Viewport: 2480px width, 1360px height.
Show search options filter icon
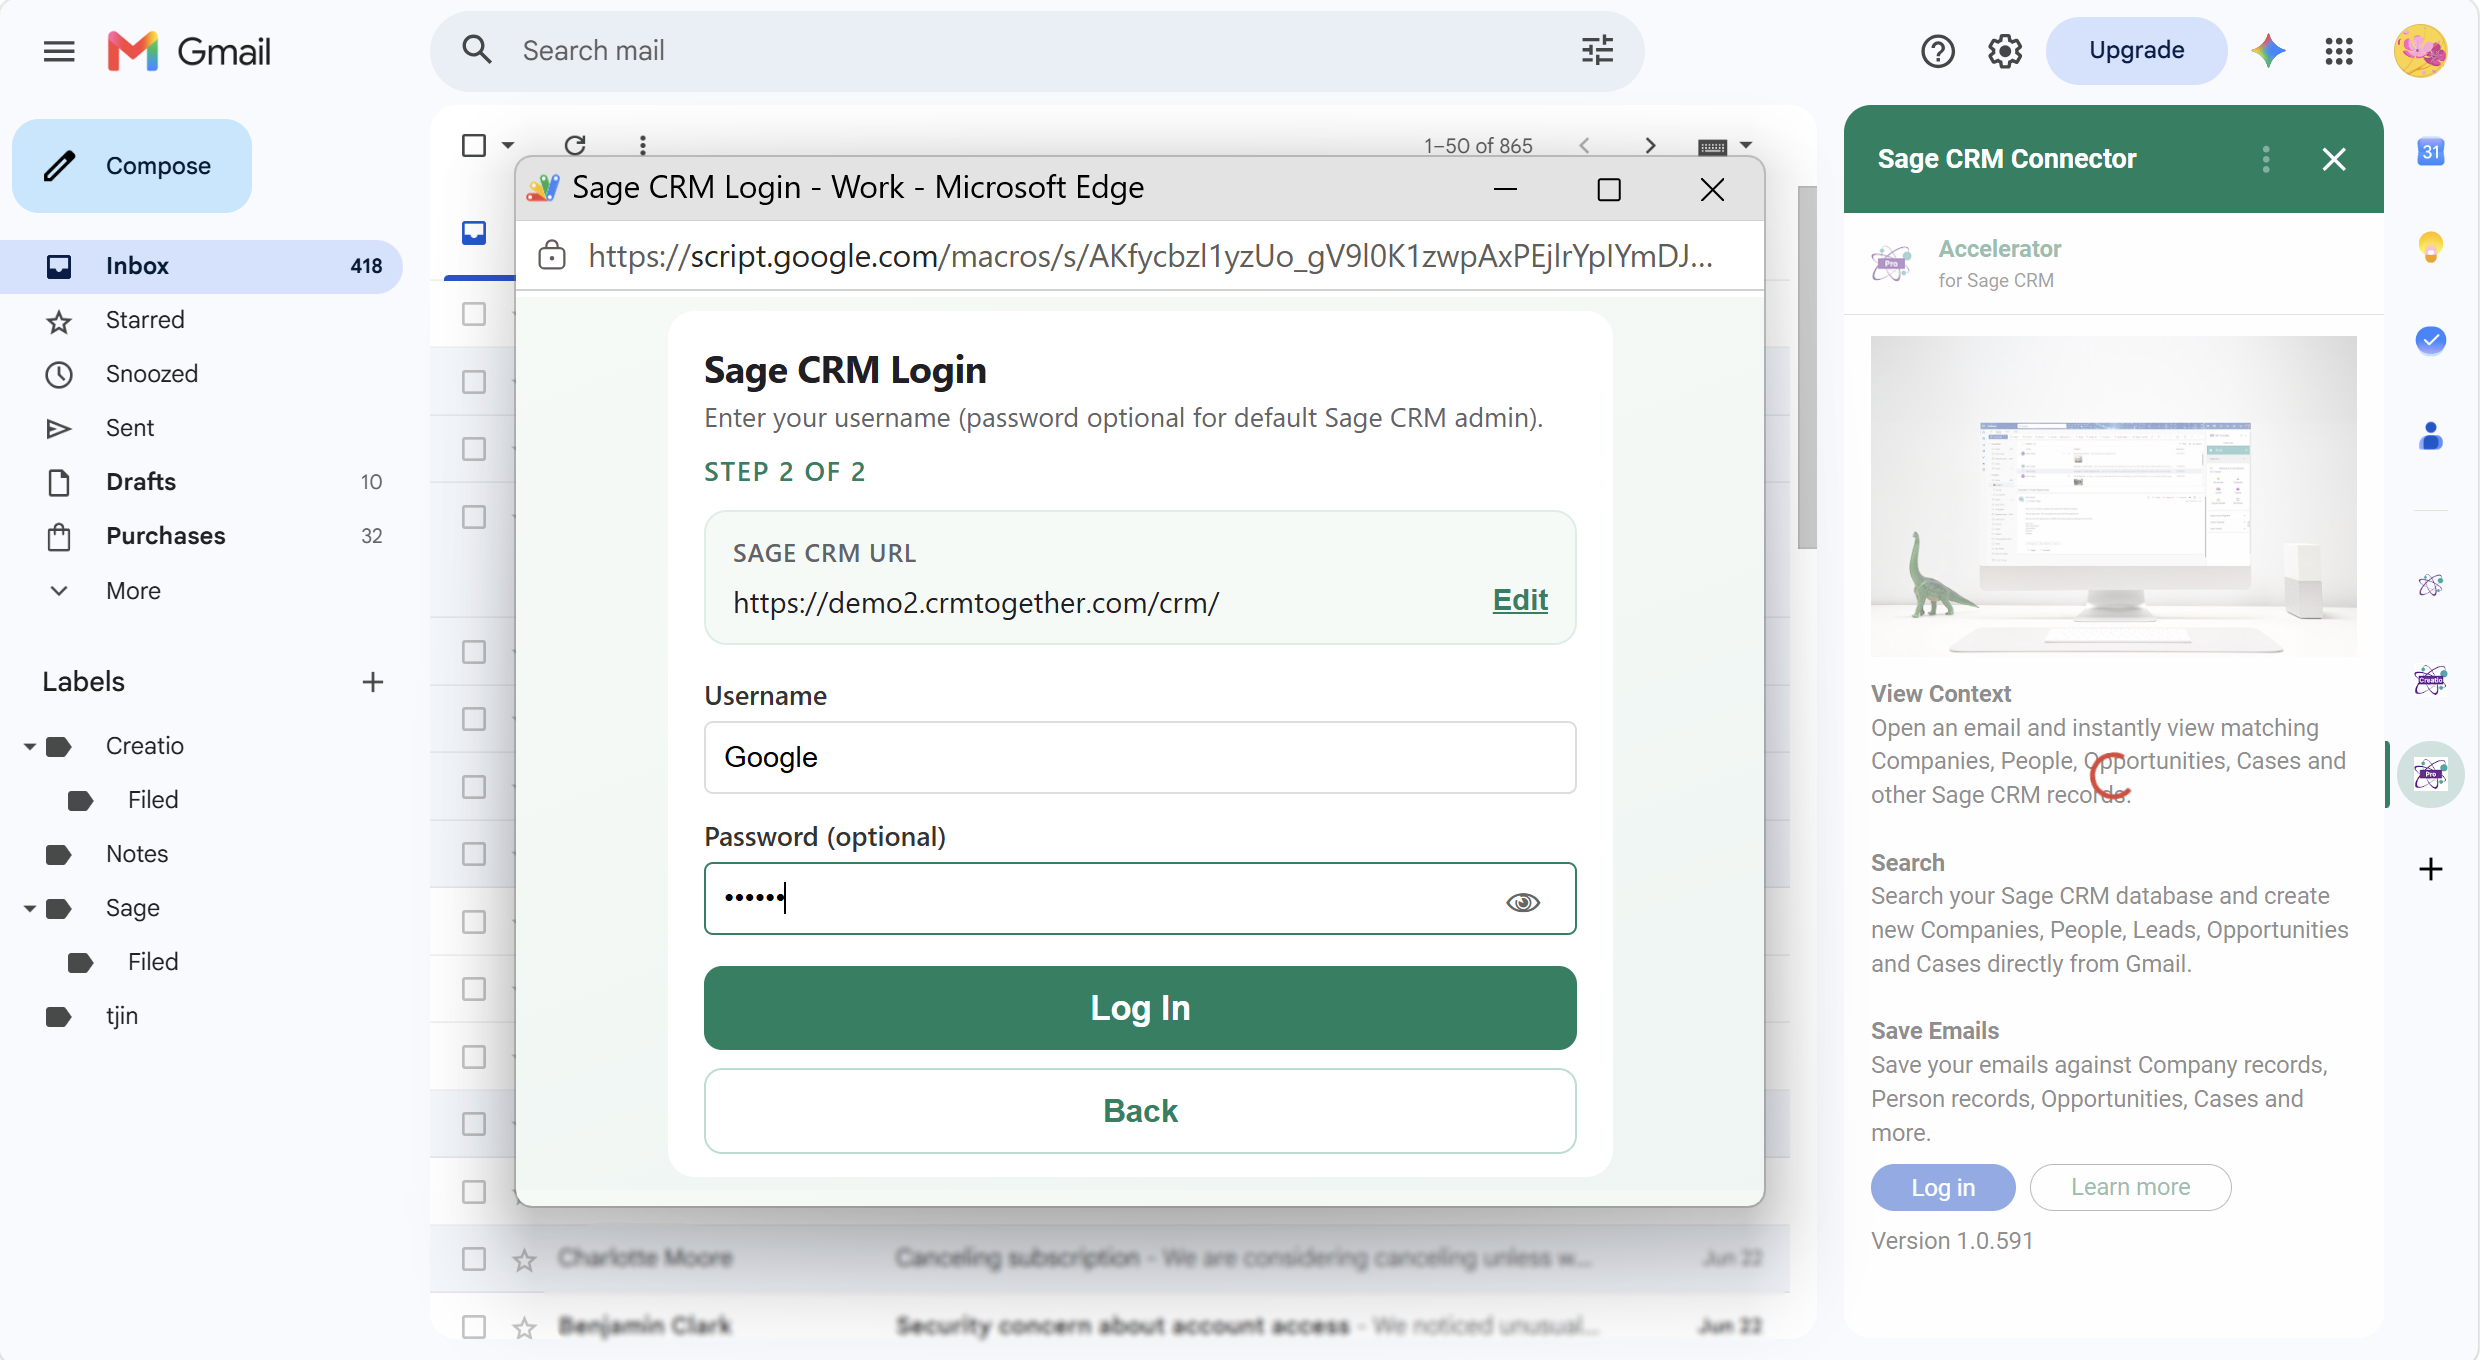tap(1597, 50)
